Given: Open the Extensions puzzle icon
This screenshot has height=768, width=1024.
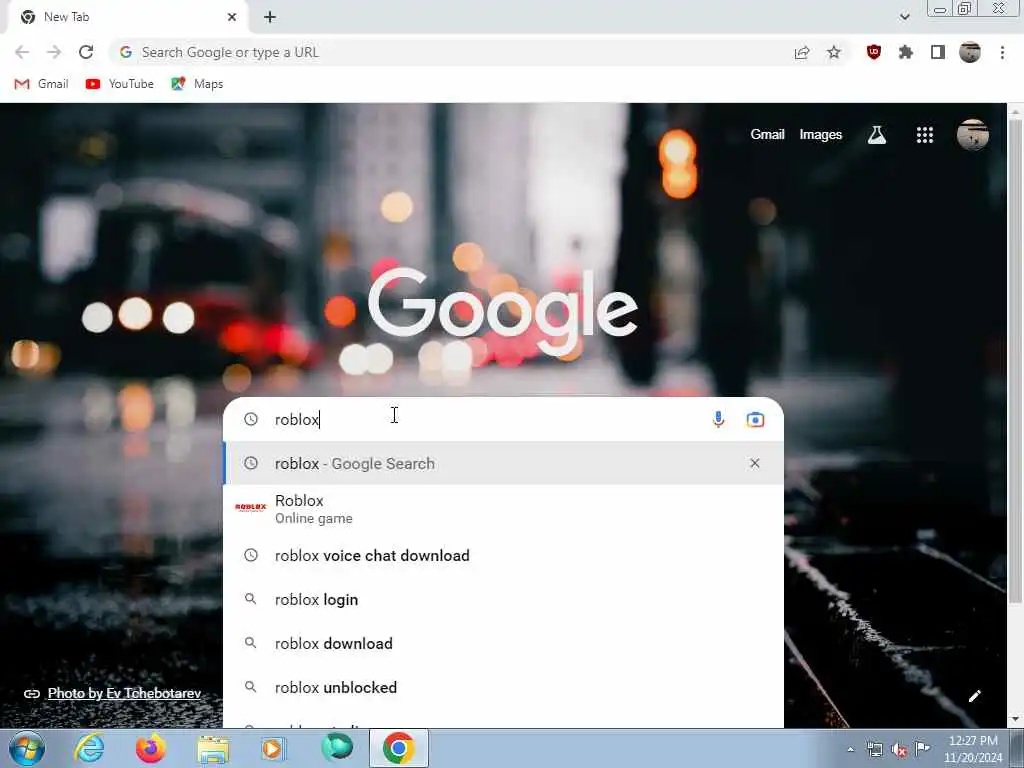Looking at the screenshot, I should (905, 52).
